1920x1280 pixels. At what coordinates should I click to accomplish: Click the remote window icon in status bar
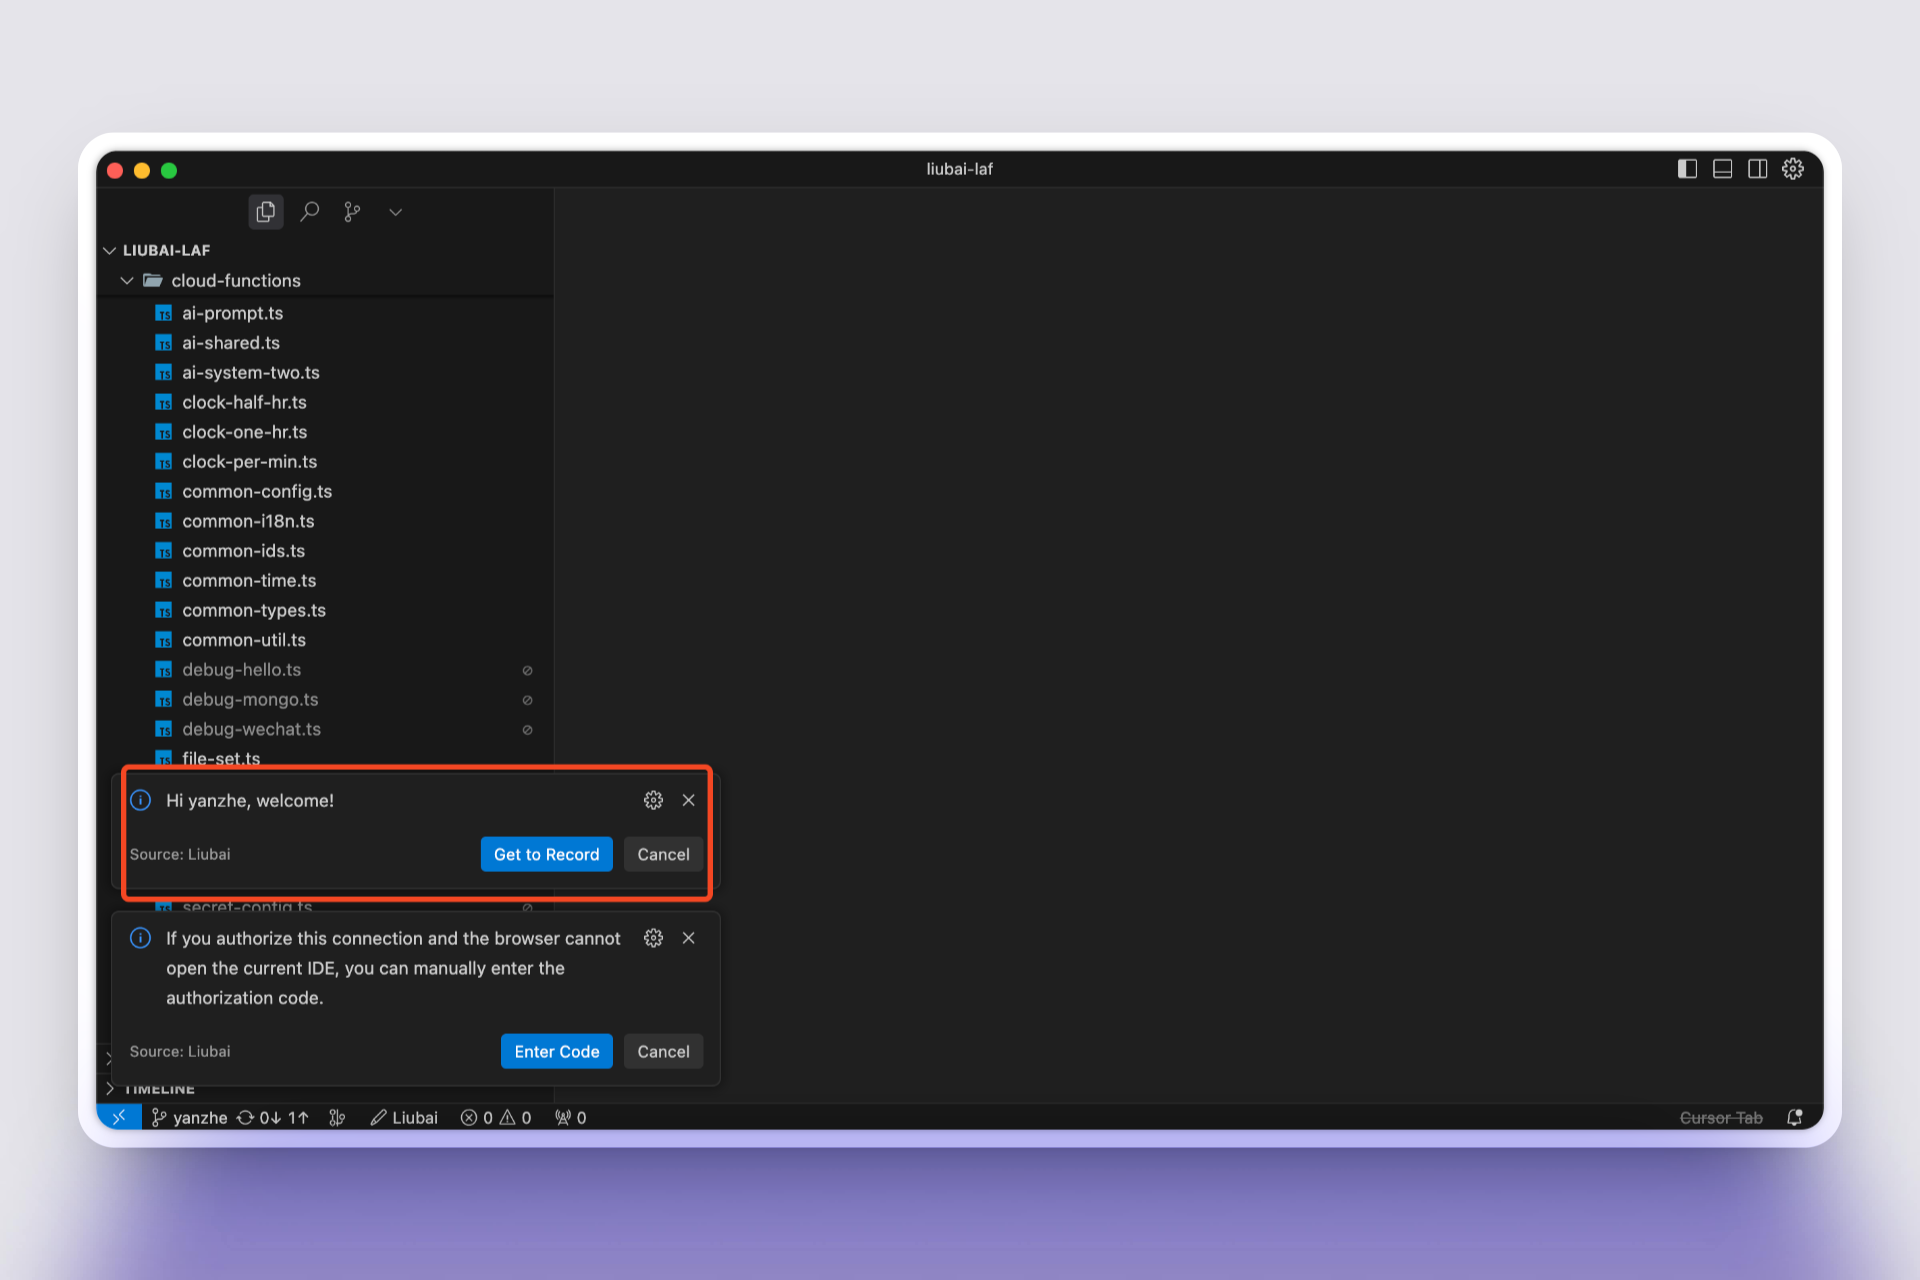coord(119,1117)
